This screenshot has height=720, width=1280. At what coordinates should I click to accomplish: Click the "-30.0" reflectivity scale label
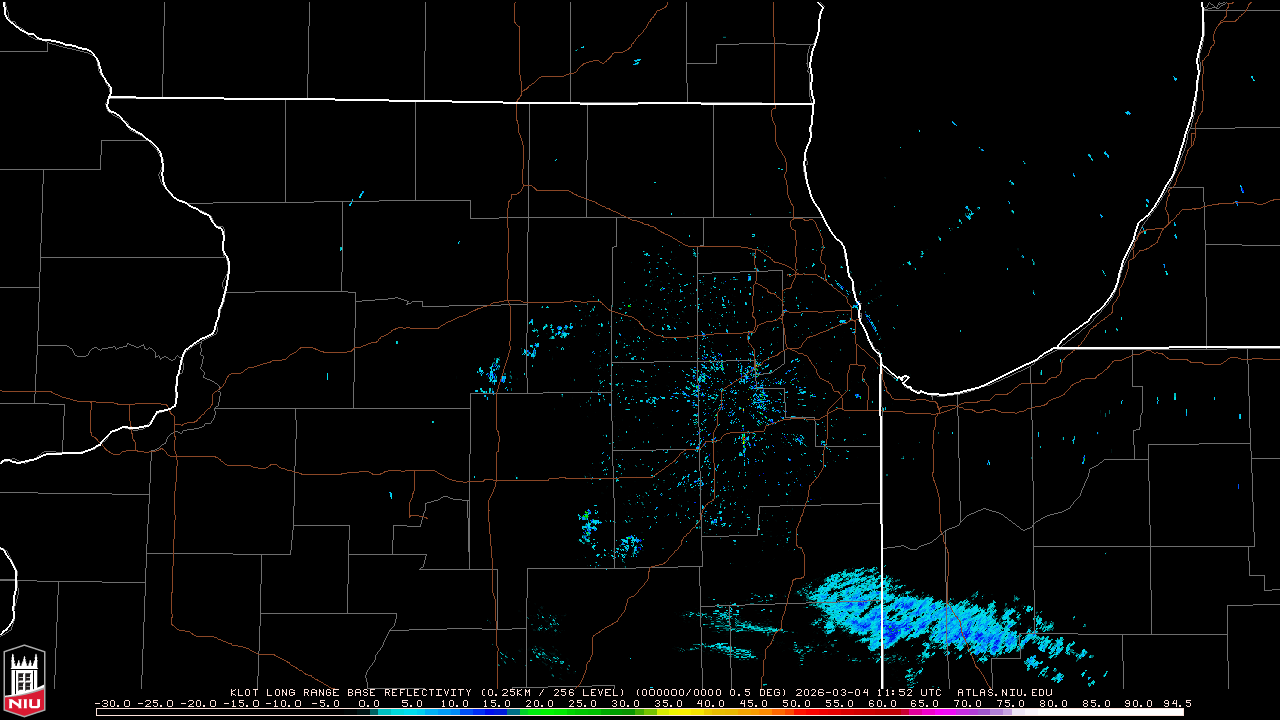click(x=112, y=704)
